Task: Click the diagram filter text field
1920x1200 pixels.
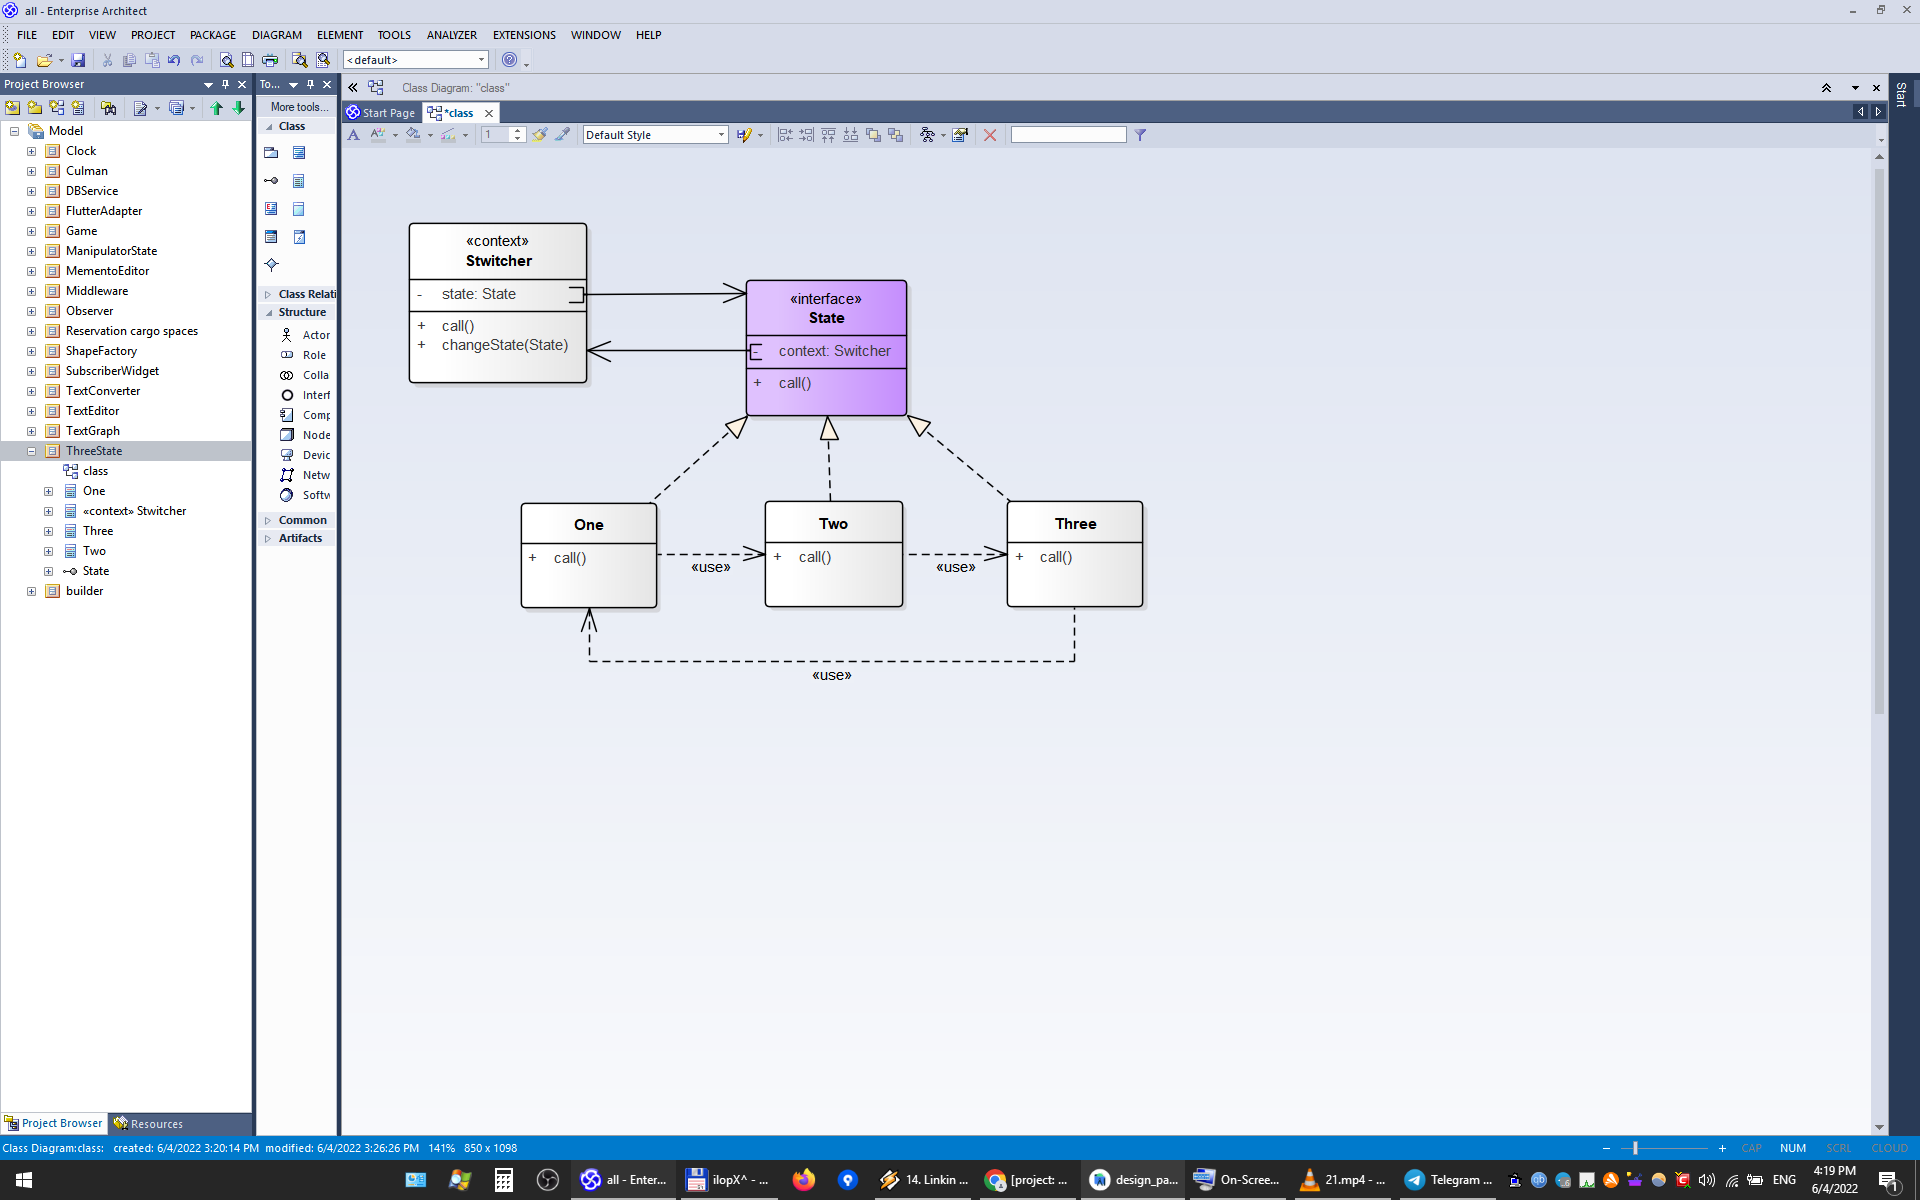Action: coord(1068,135)
